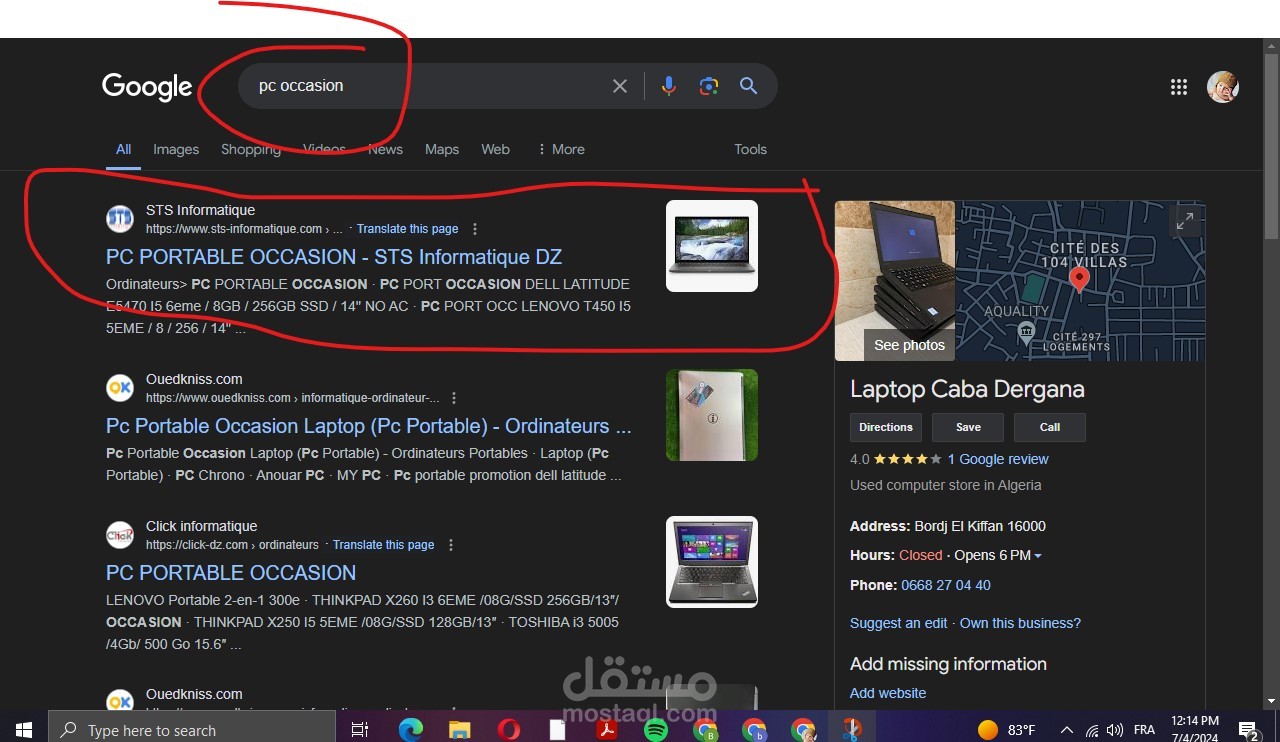Viewport: 1280px width, 742px height.
Task: Switch the FRA keyboard language indicator
Action: click(x=1144, y=729)
